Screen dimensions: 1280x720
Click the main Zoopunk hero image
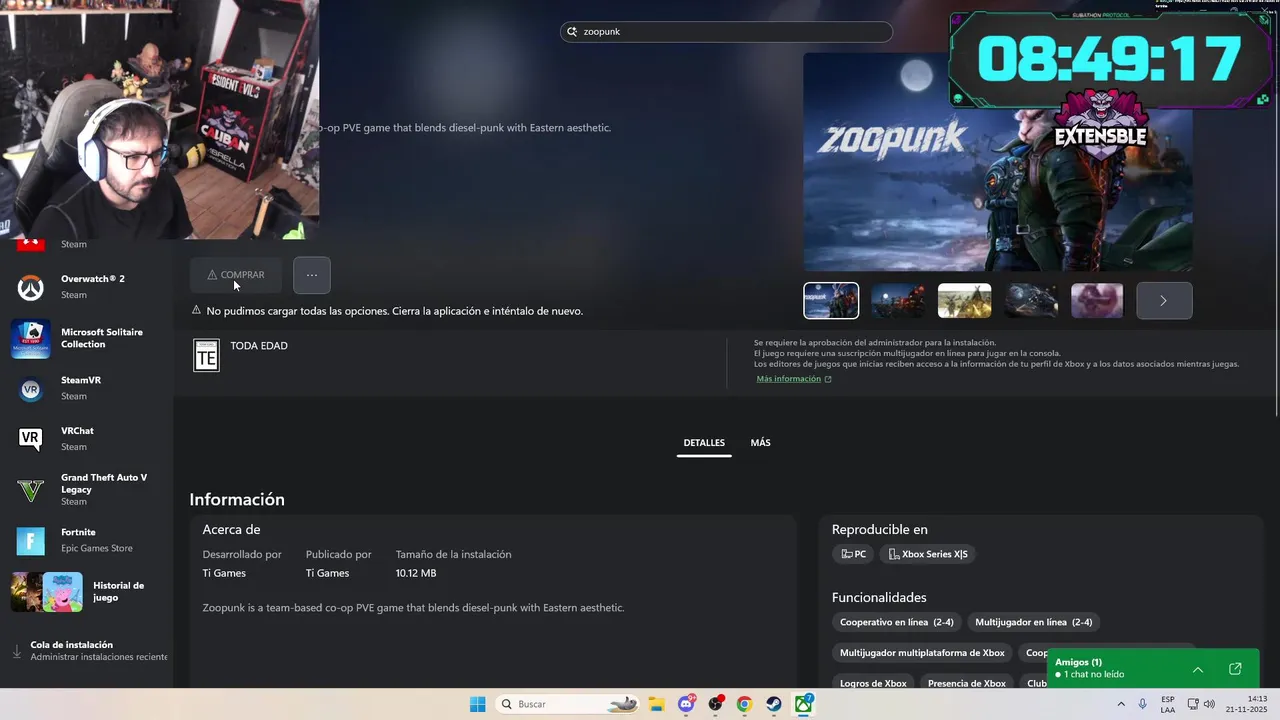[998, 162]
